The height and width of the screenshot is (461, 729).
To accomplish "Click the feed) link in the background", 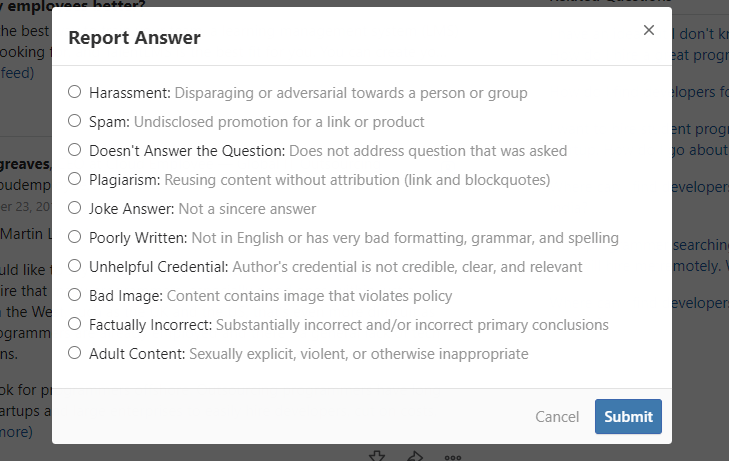I will pos(17,73).
